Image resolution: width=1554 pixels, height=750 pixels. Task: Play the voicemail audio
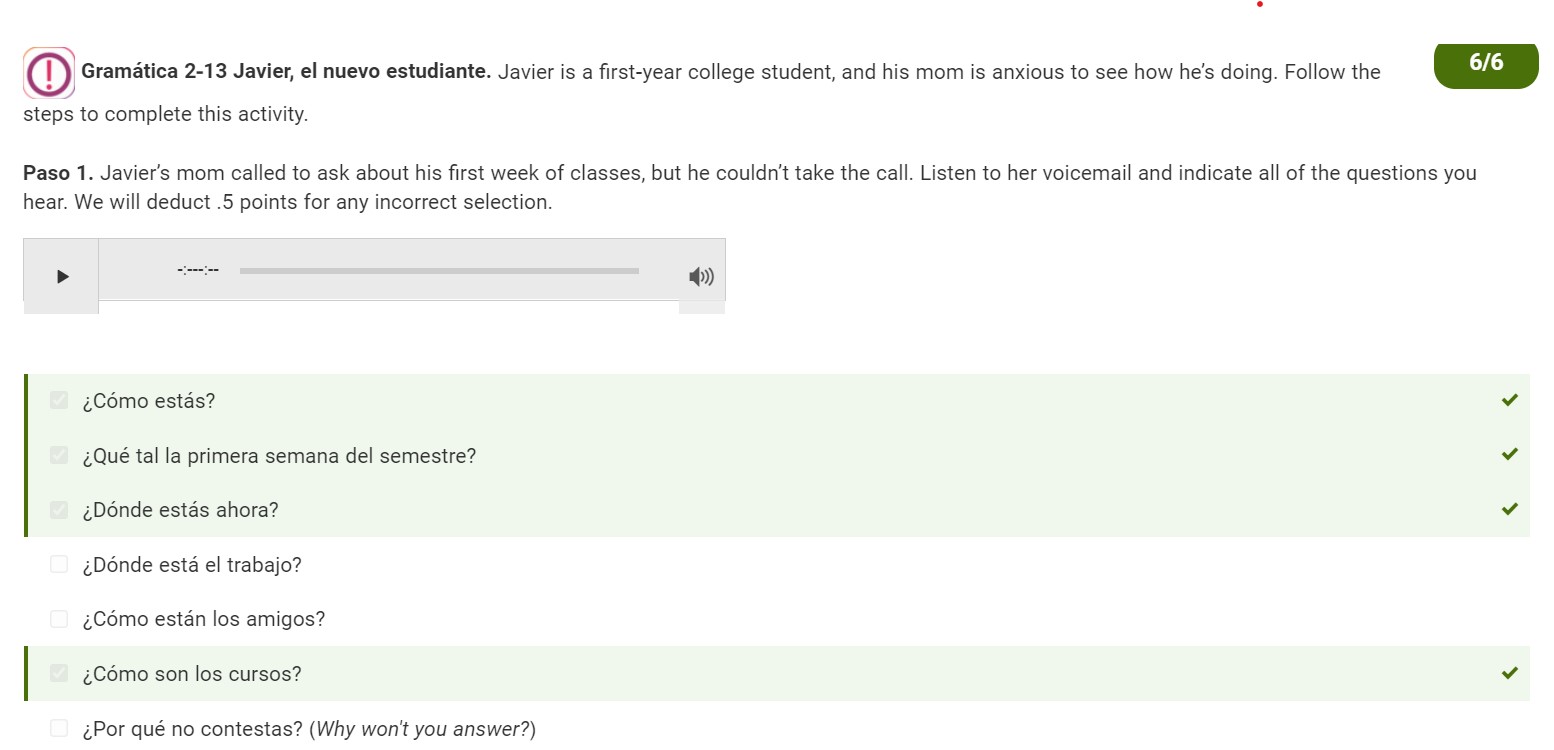pyautogui.click(x=62, y=276)
